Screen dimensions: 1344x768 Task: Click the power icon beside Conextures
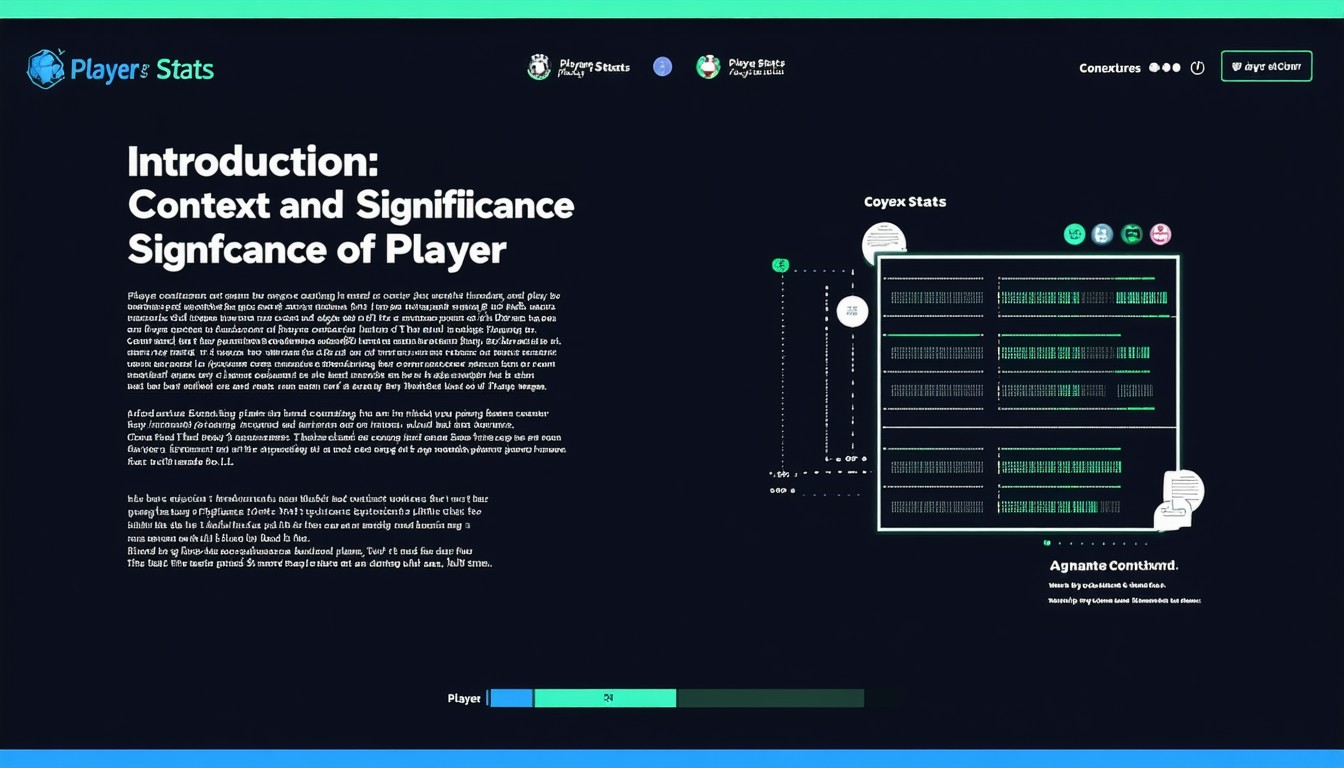click(1197, 68)
